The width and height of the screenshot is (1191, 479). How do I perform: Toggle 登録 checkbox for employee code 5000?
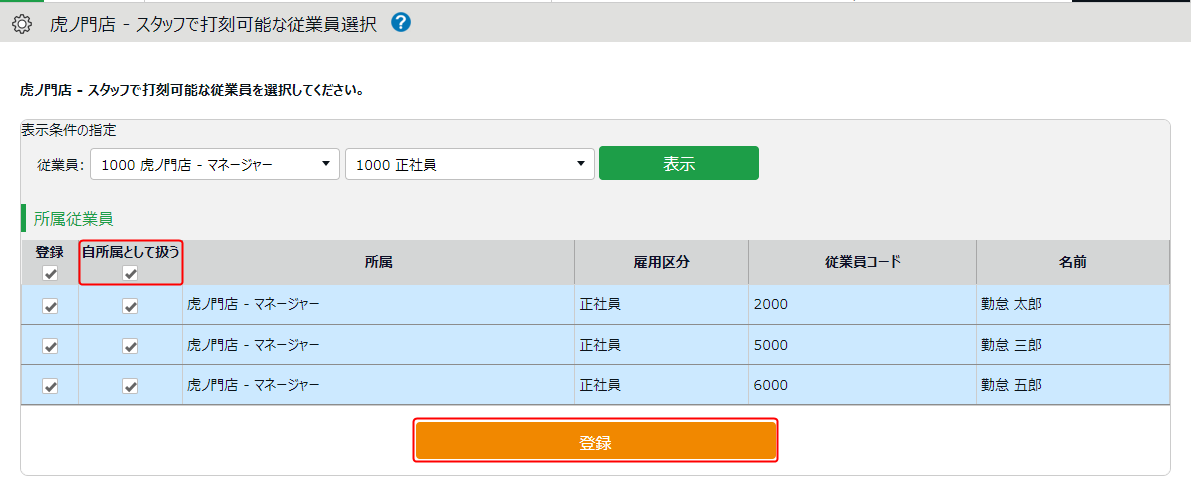tap(50, 346)
